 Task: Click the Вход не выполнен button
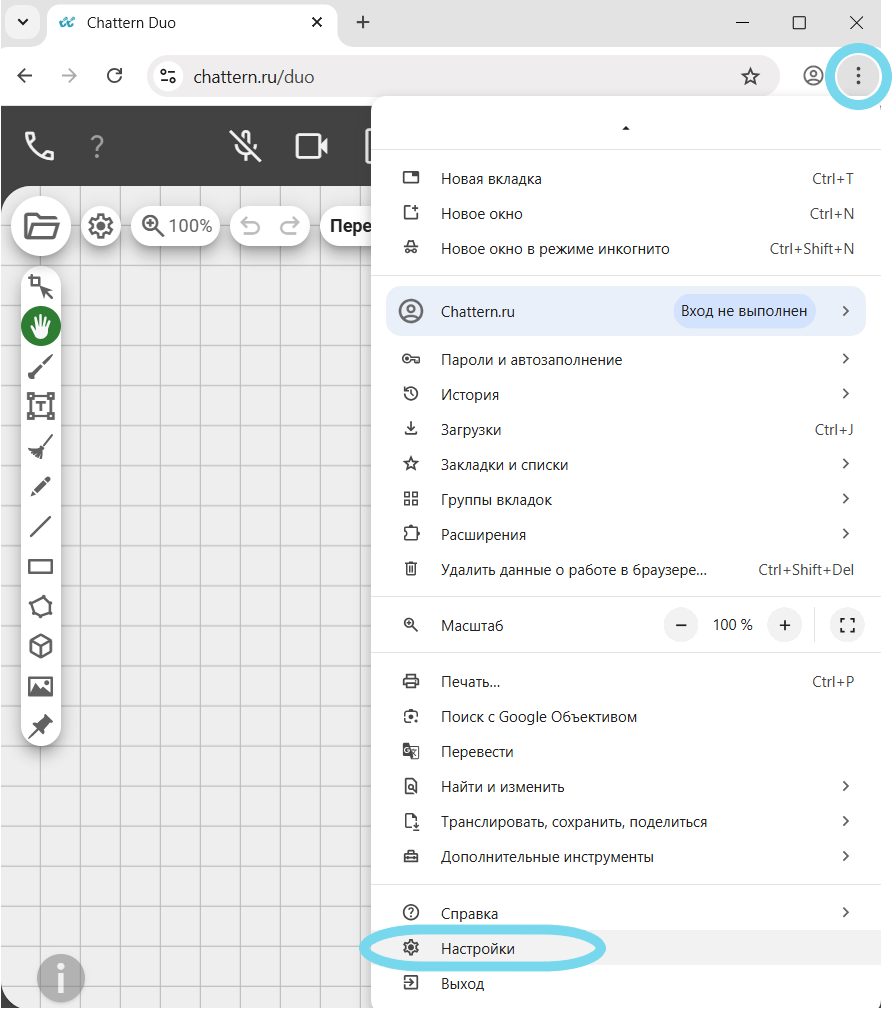744,311
